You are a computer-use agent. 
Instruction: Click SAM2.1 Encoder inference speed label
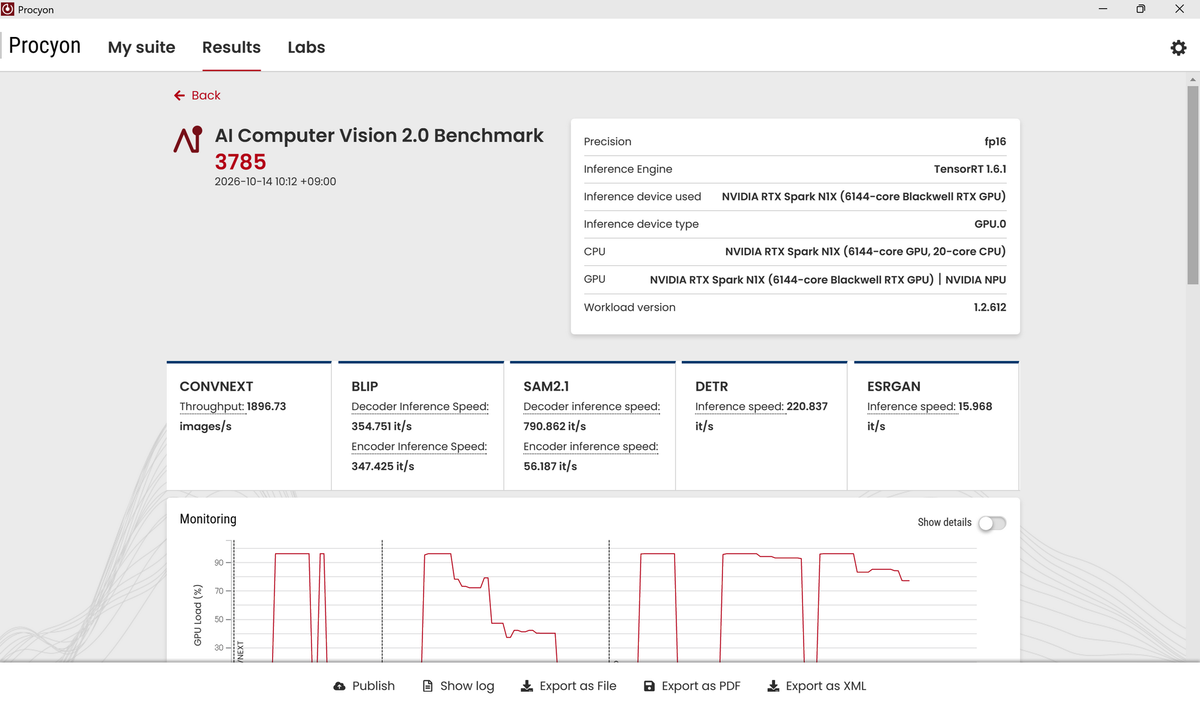point(591,447)
